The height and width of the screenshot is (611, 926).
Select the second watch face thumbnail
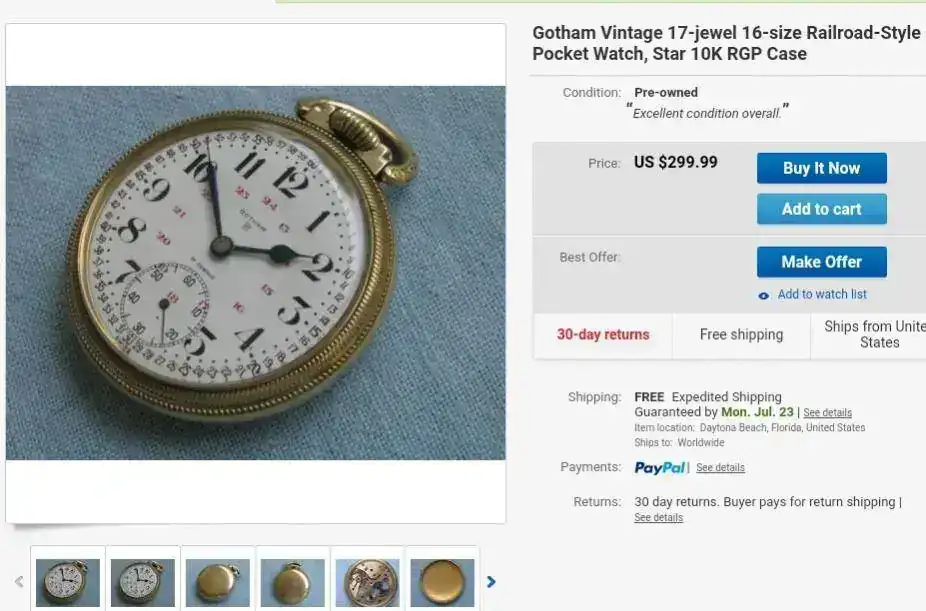pyautogui.click(x=143, y=582)
